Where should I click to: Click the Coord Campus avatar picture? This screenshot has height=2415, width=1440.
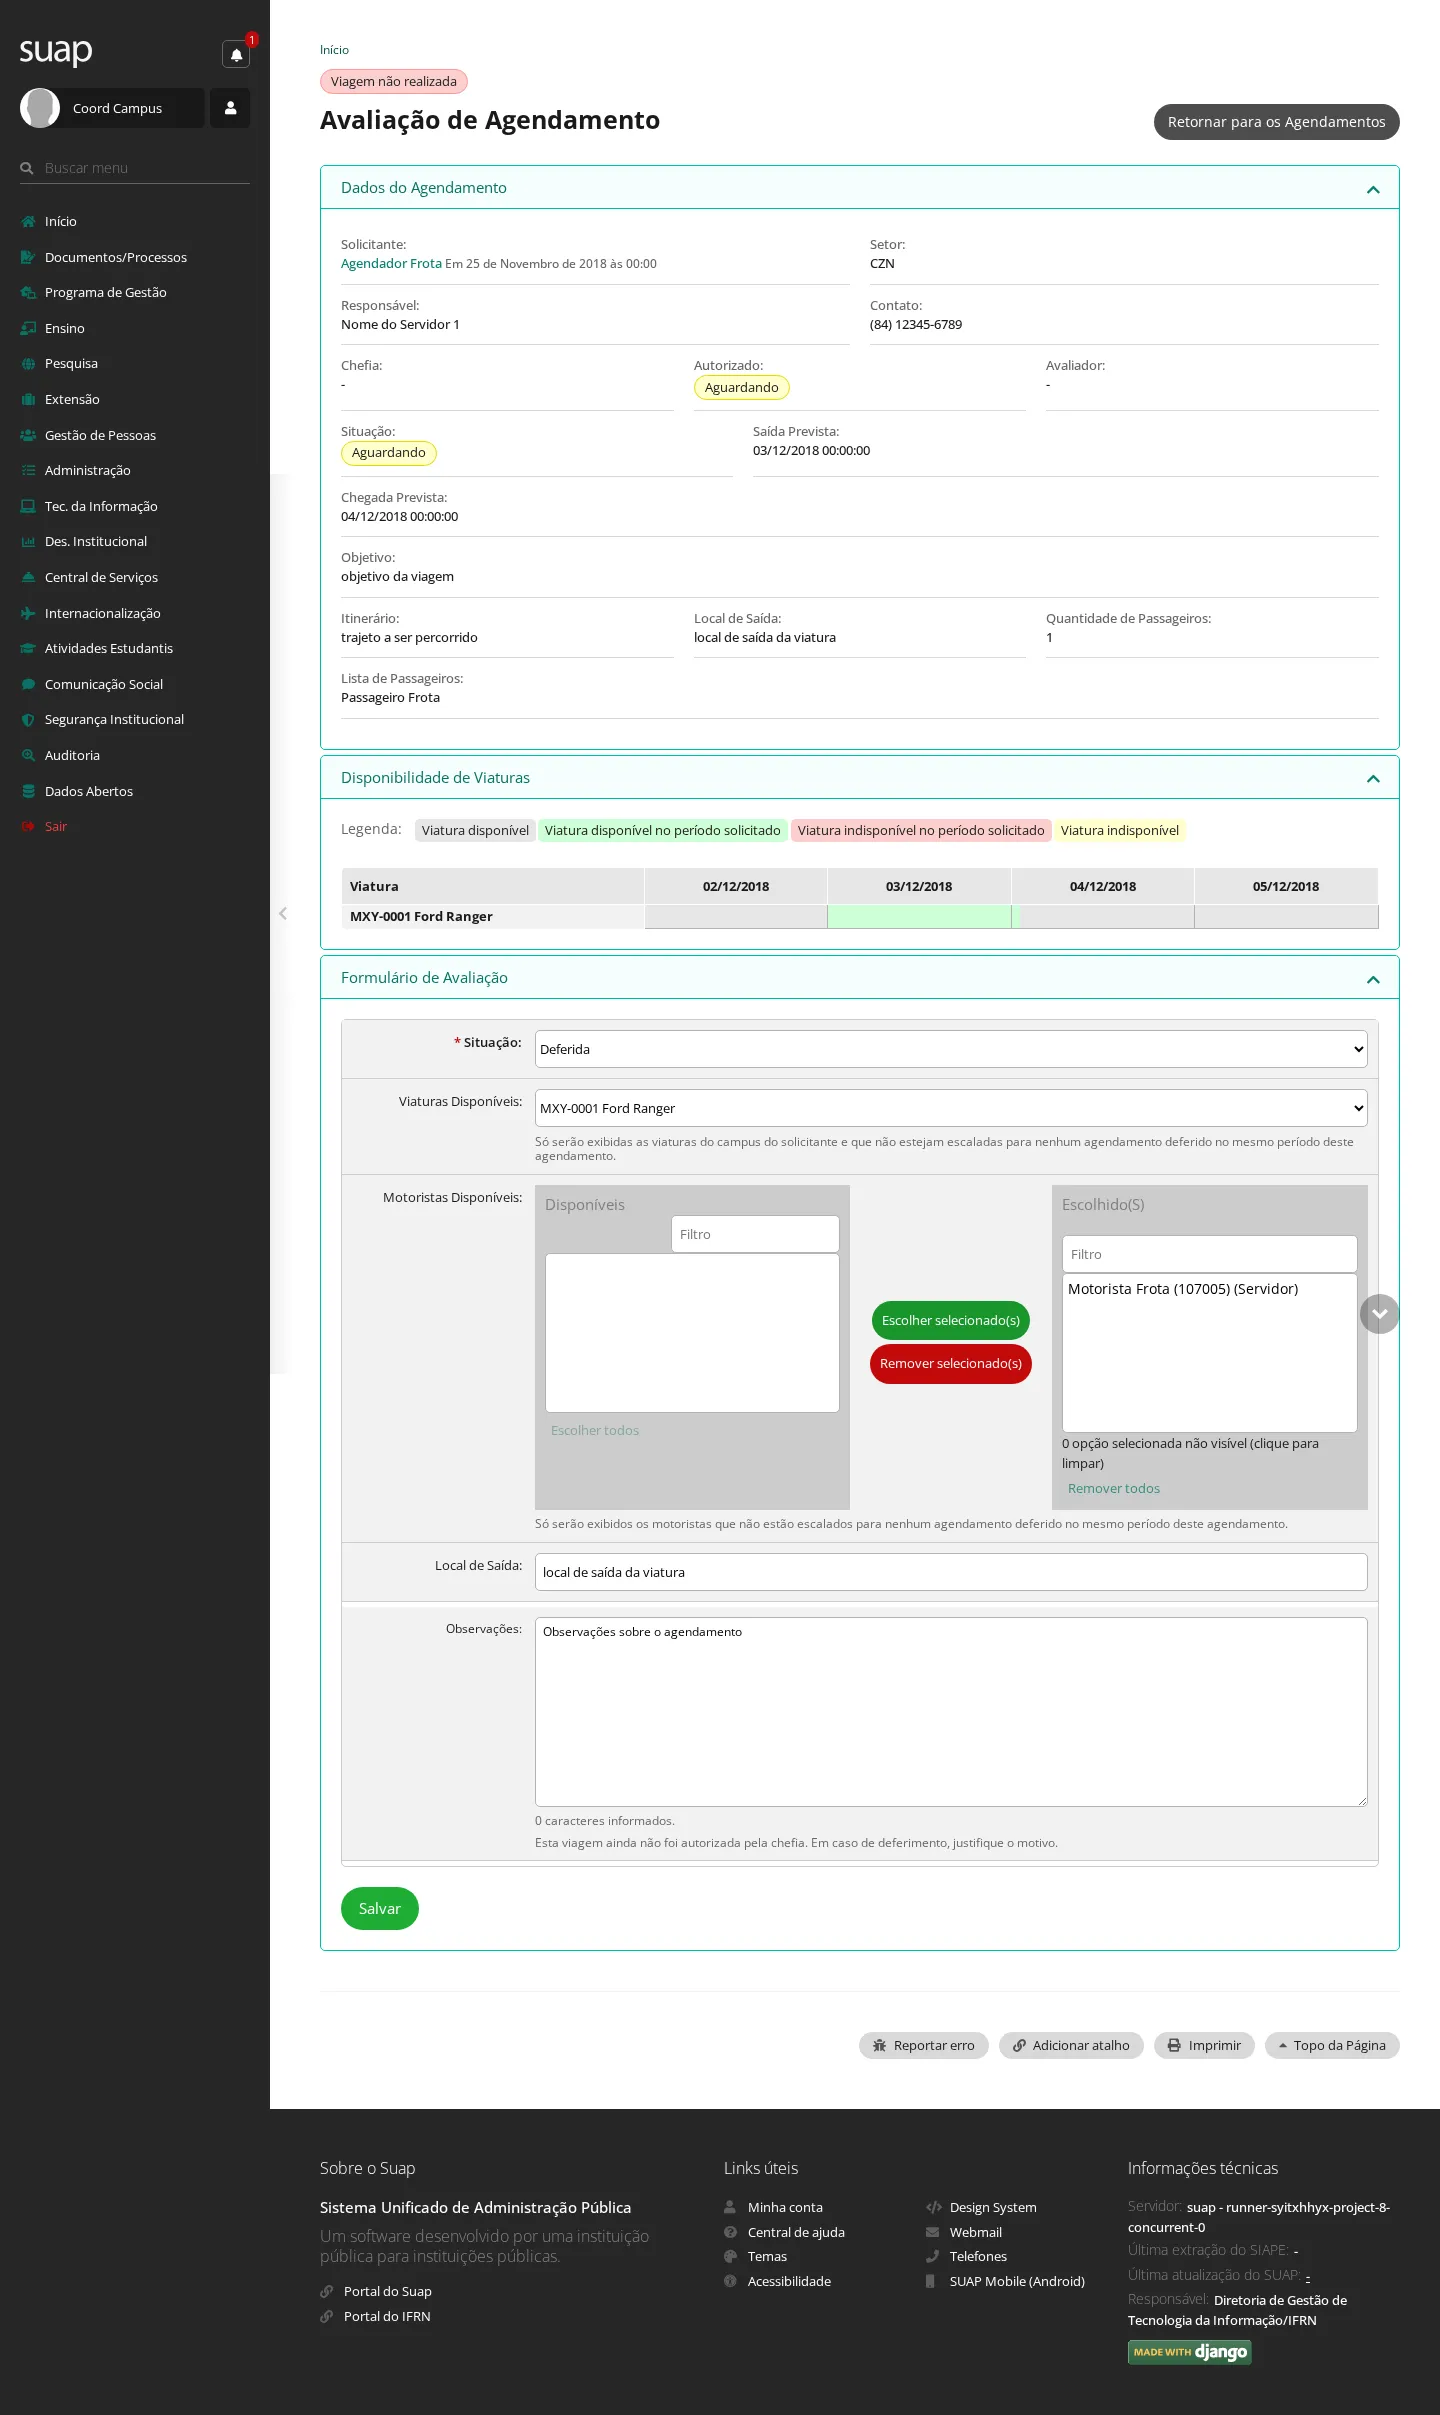click(x=40, y=108)
